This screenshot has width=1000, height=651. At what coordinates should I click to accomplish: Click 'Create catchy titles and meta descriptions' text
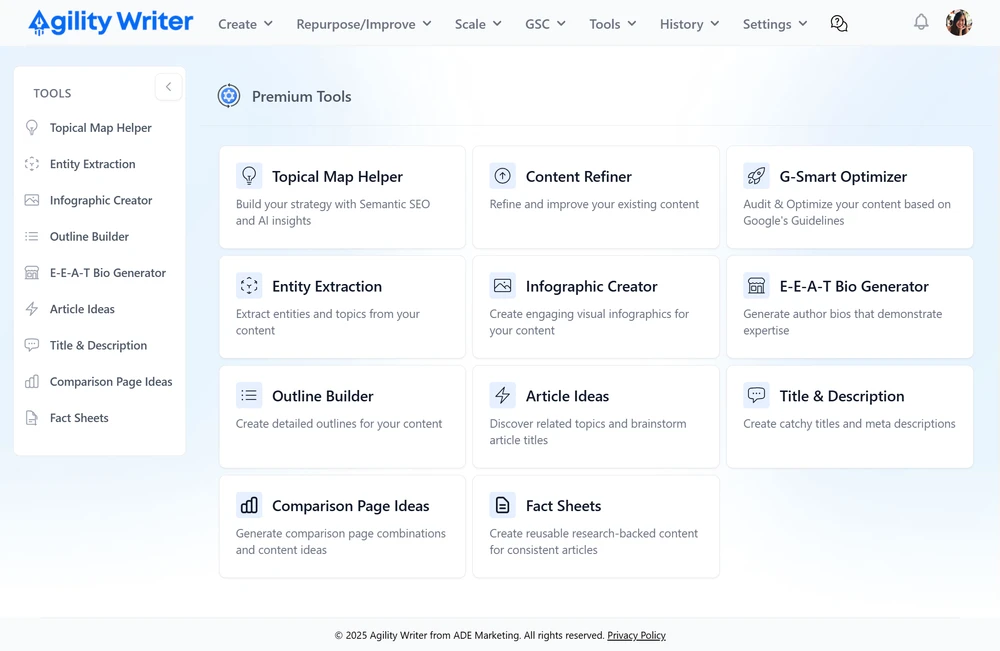point(849,423)
